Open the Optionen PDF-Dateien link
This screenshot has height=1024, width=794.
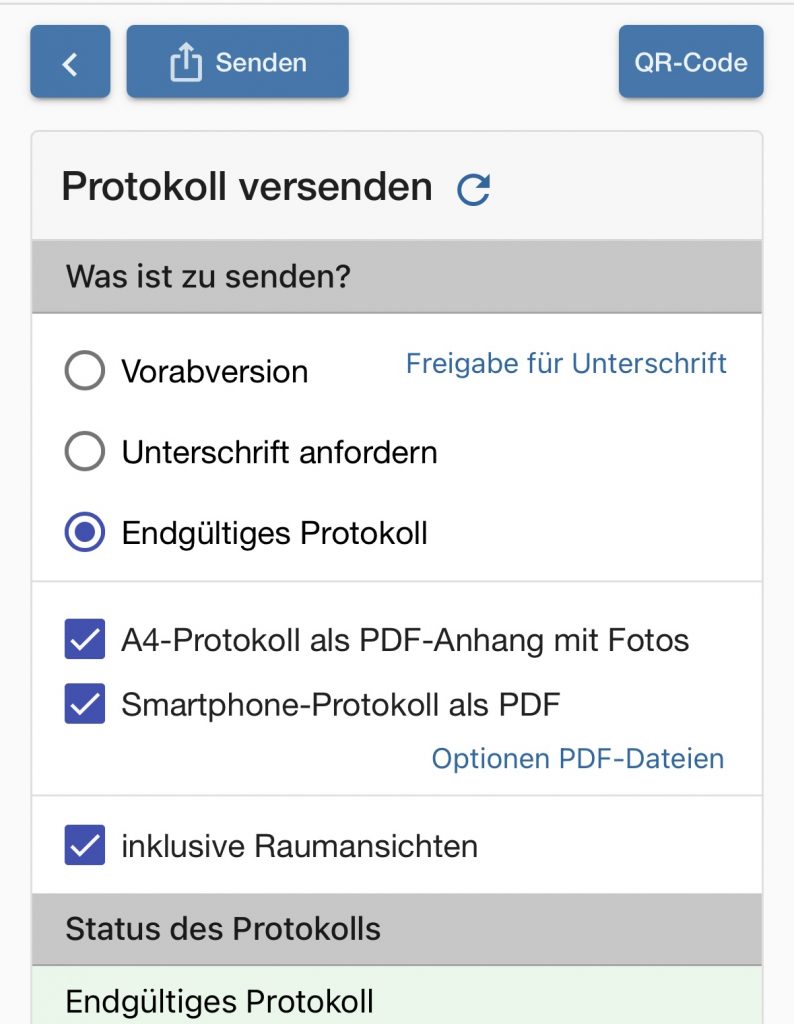pos(577,758)
